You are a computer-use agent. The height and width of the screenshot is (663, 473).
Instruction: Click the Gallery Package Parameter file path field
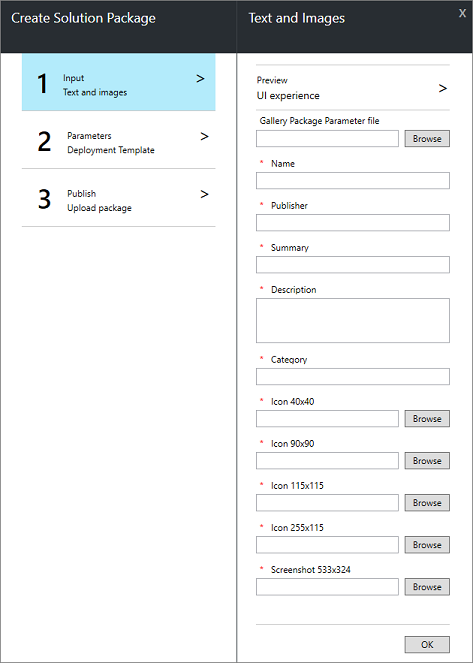[x=327, y=139]
